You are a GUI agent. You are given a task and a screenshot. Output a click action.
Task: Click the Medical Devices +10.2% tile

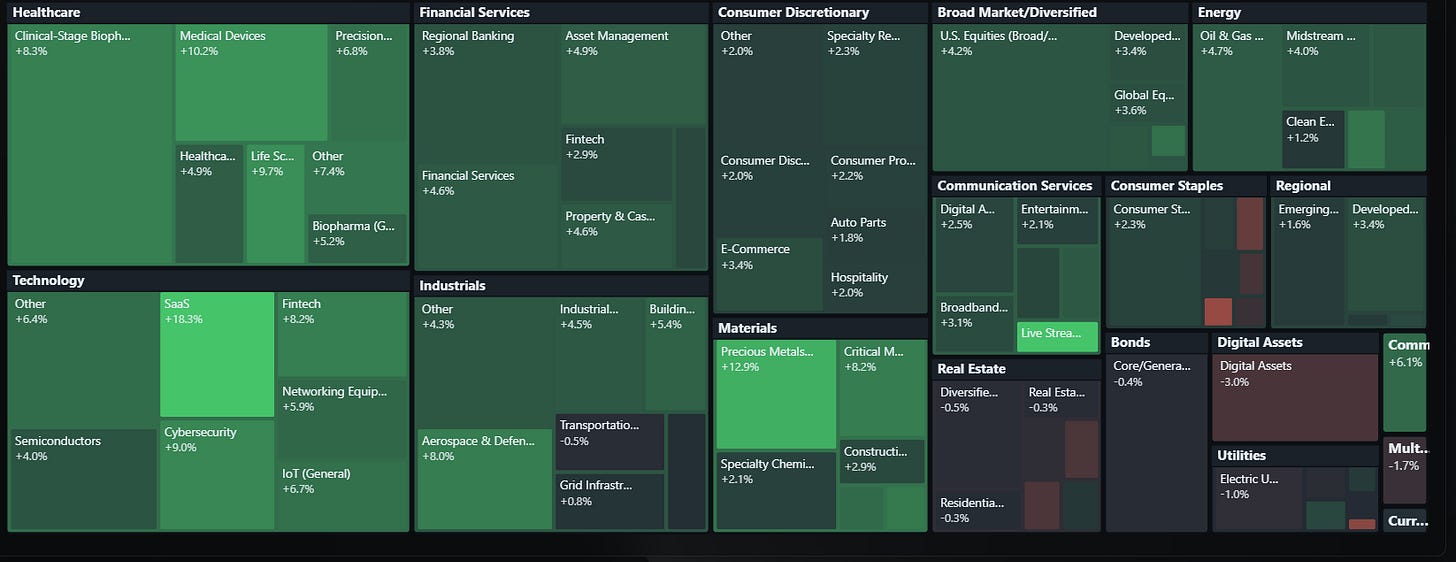pyautogui.click(x=251, y=83)
